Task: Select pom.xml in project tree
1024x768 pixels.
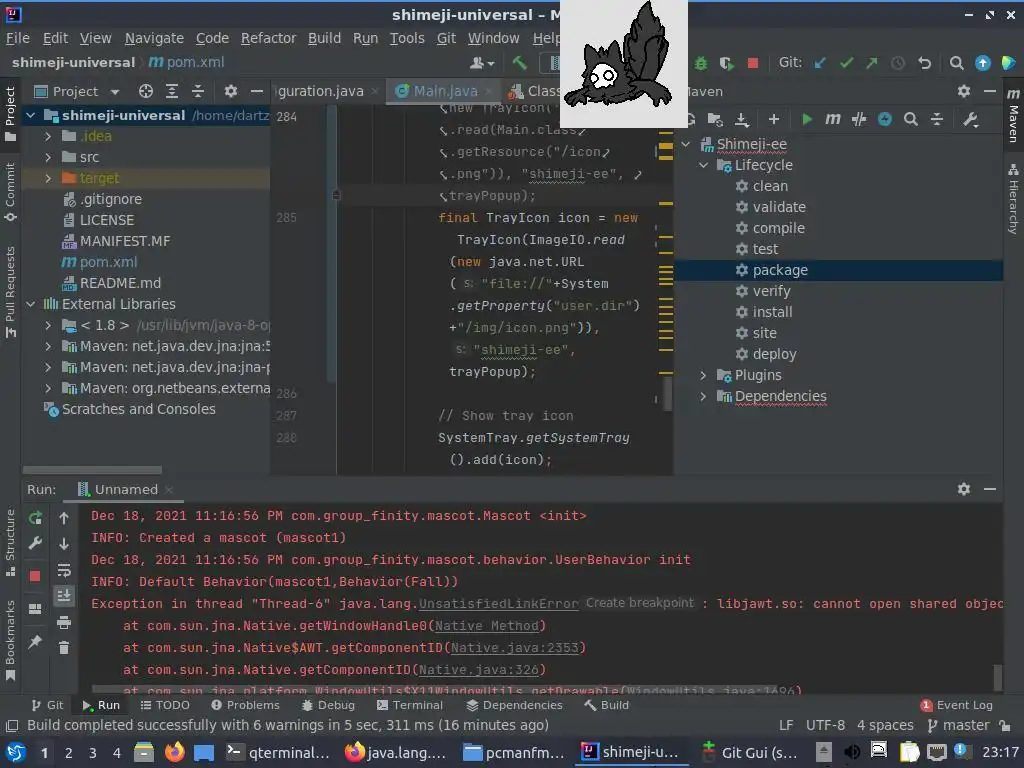Action: tap(108, 263)
